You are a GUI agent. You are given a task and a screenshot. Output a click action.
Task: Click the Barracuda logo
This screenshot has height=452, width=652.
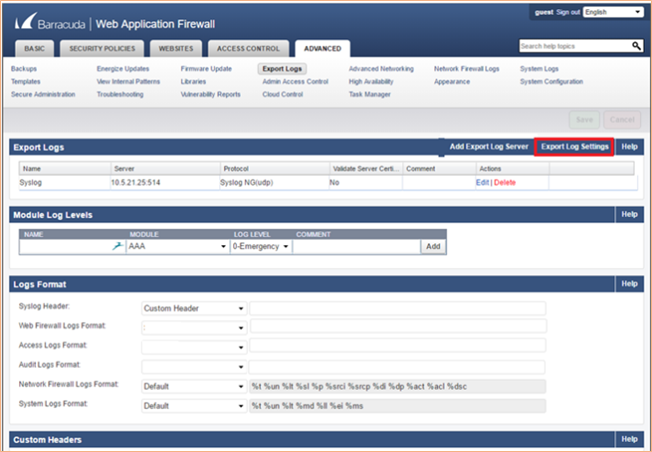(50, 23)
